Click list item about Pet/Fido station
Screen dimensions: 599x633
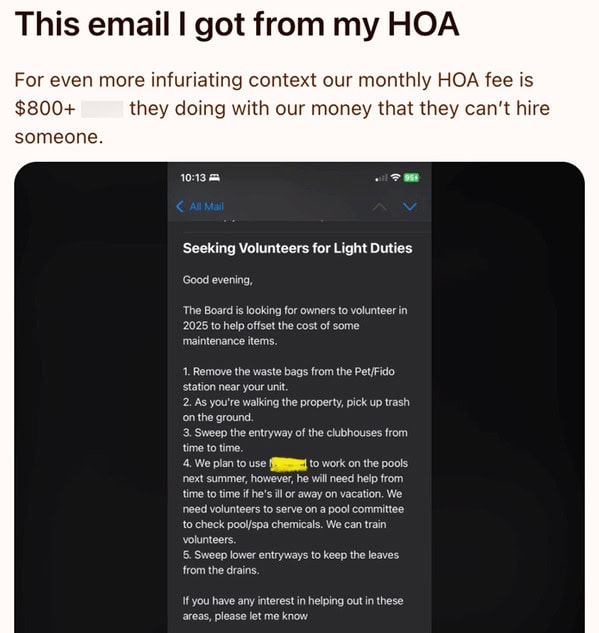point(289,379)
